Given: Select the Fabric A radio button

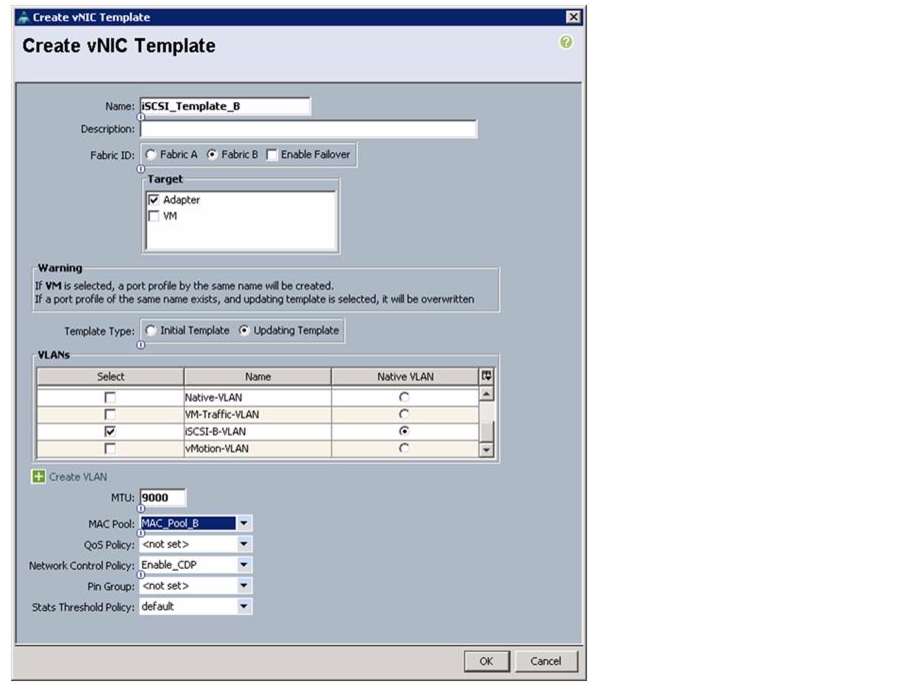Looking at the screenshot, I should (x=151, y=154).
